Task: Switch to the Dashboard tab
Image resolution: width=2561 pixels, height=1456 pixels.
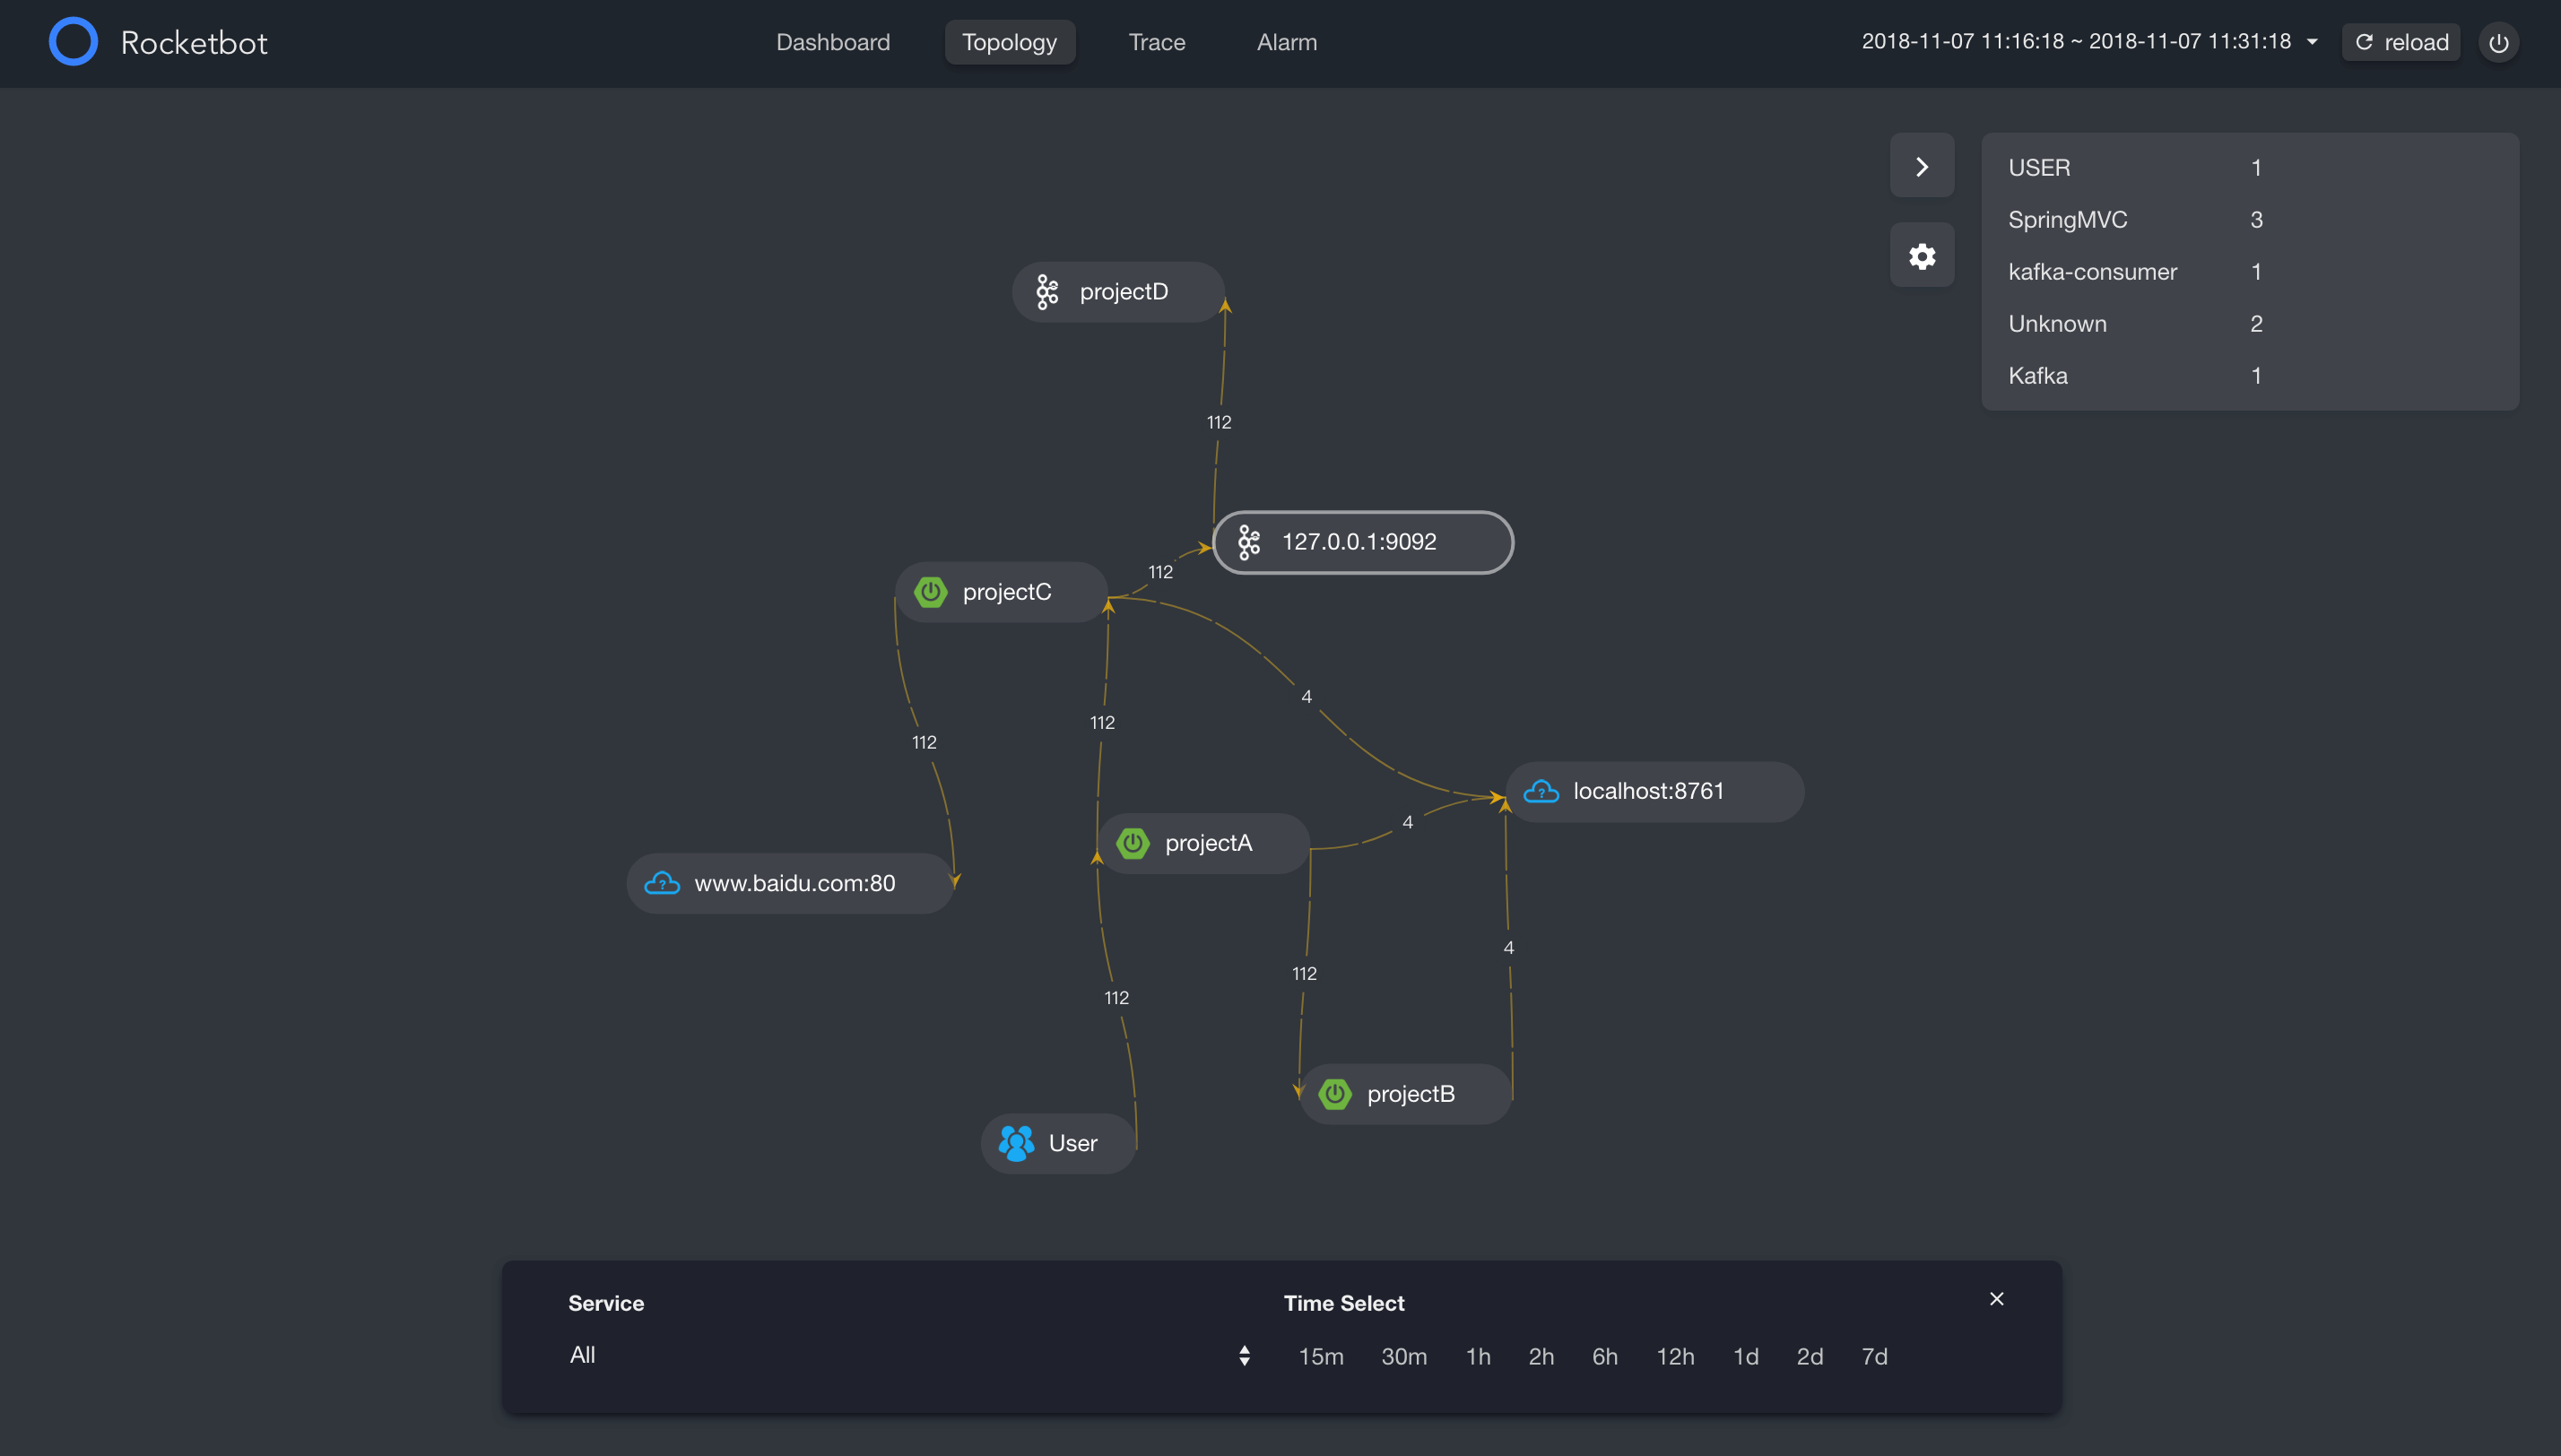Action: [x=832, y=40]
